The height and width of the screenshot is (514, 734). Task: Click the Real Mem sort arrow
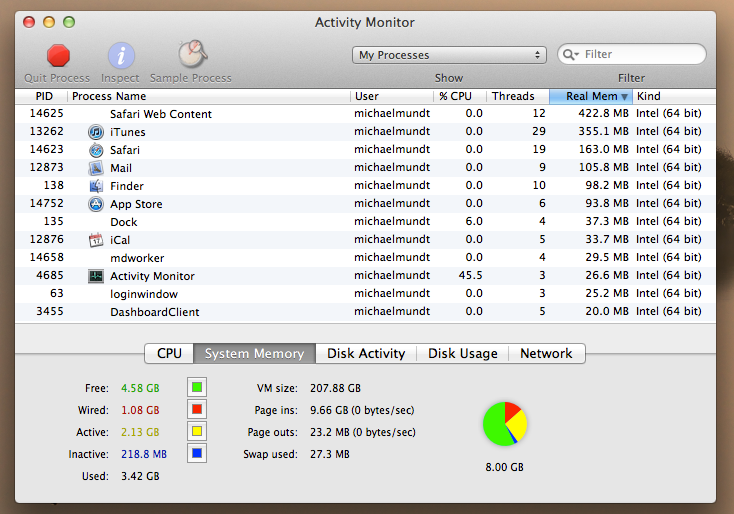pyautogui.click(x=624, y=96)
